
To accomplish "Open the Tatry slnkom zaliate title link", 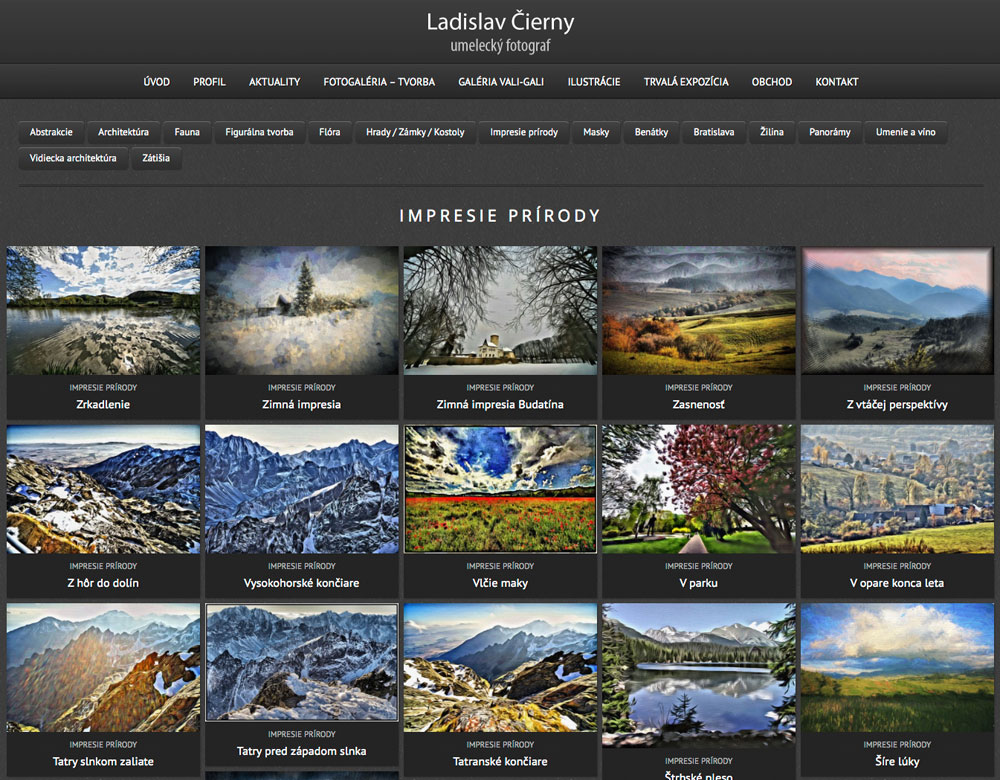I will point(103,762).
